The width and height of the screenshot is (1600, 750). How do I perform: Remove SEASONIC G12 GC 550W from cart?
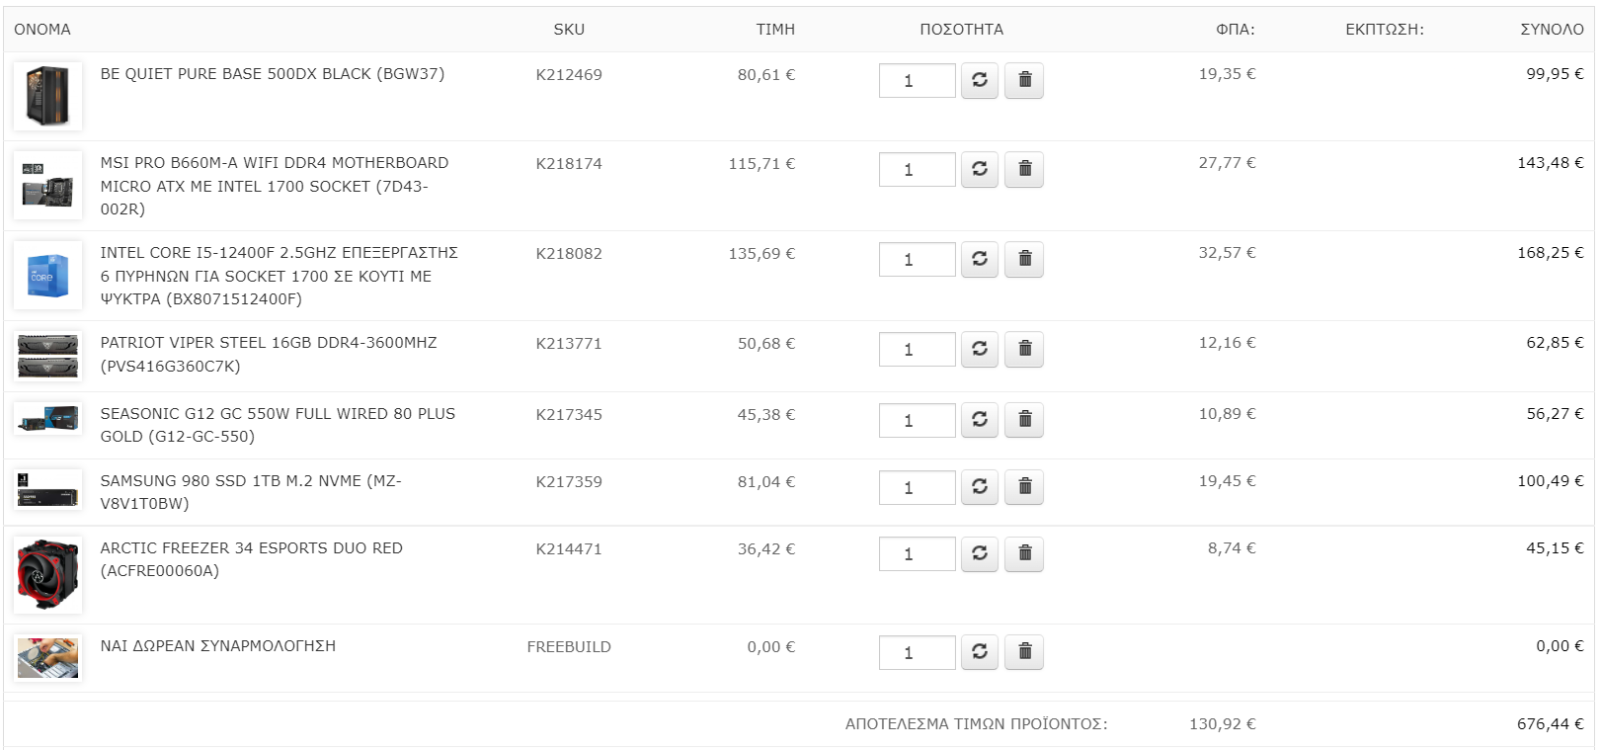coord(1025,420)
